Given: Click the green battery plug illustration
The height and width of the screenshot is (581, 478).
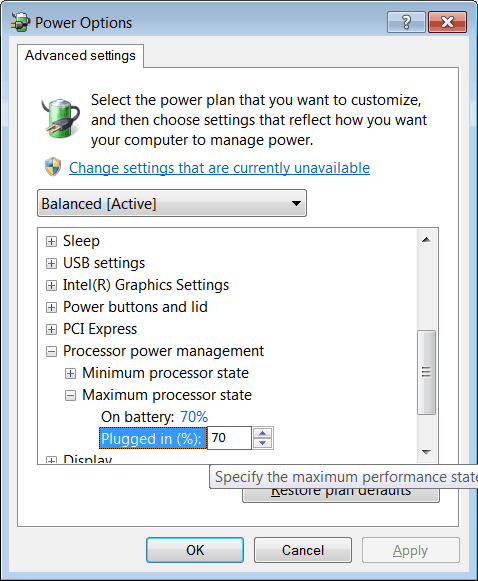Looking at the screenshot, I should pos(60,118).
